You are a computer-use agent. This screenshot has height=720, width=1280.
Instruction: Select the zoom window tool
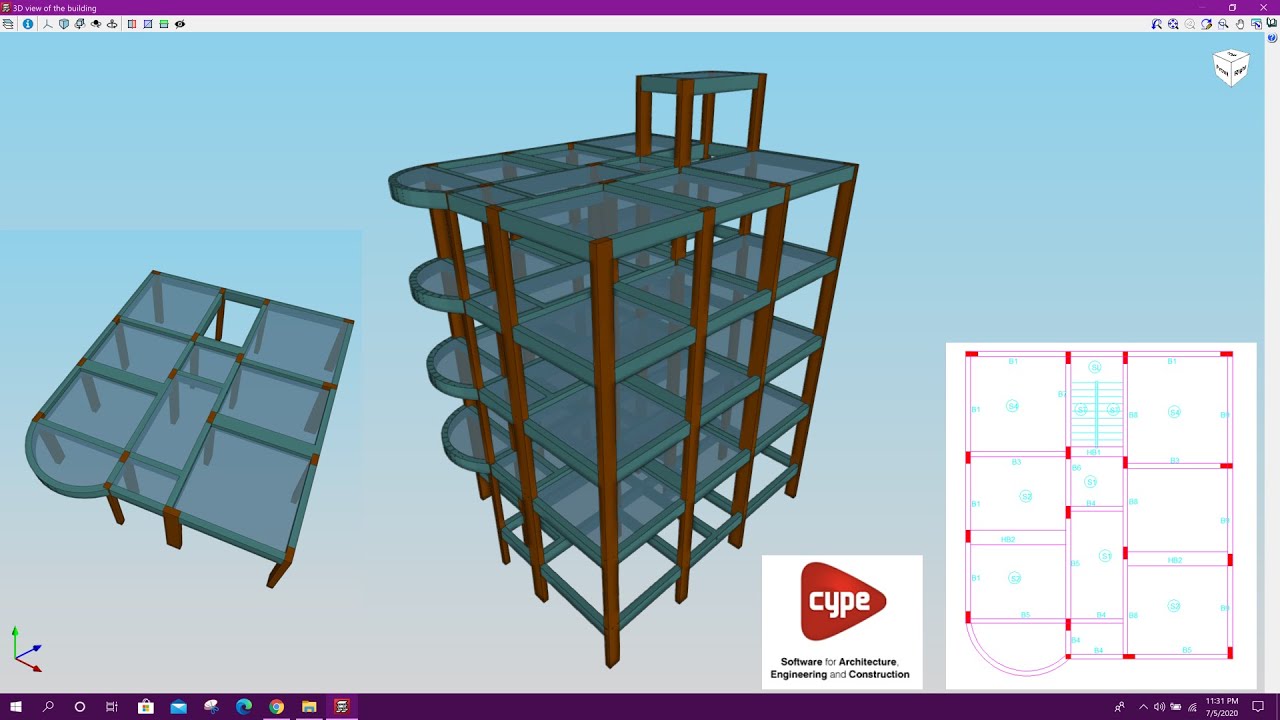coord(1223,24)
